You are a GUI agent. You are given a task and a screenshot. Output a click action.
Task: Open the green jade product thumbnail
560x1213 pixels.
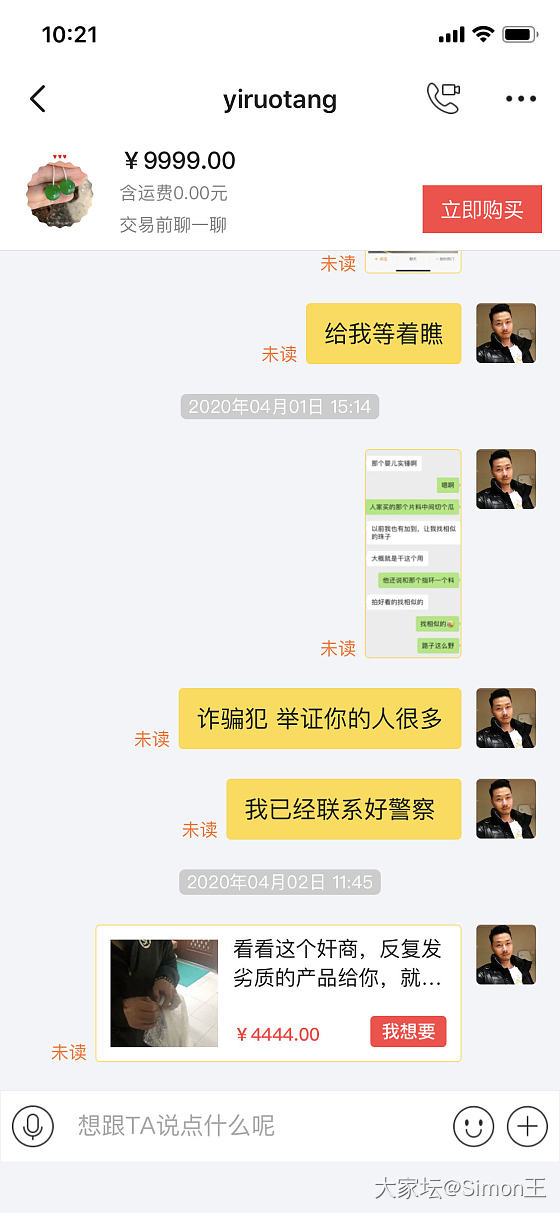click(x=60, y=193)
